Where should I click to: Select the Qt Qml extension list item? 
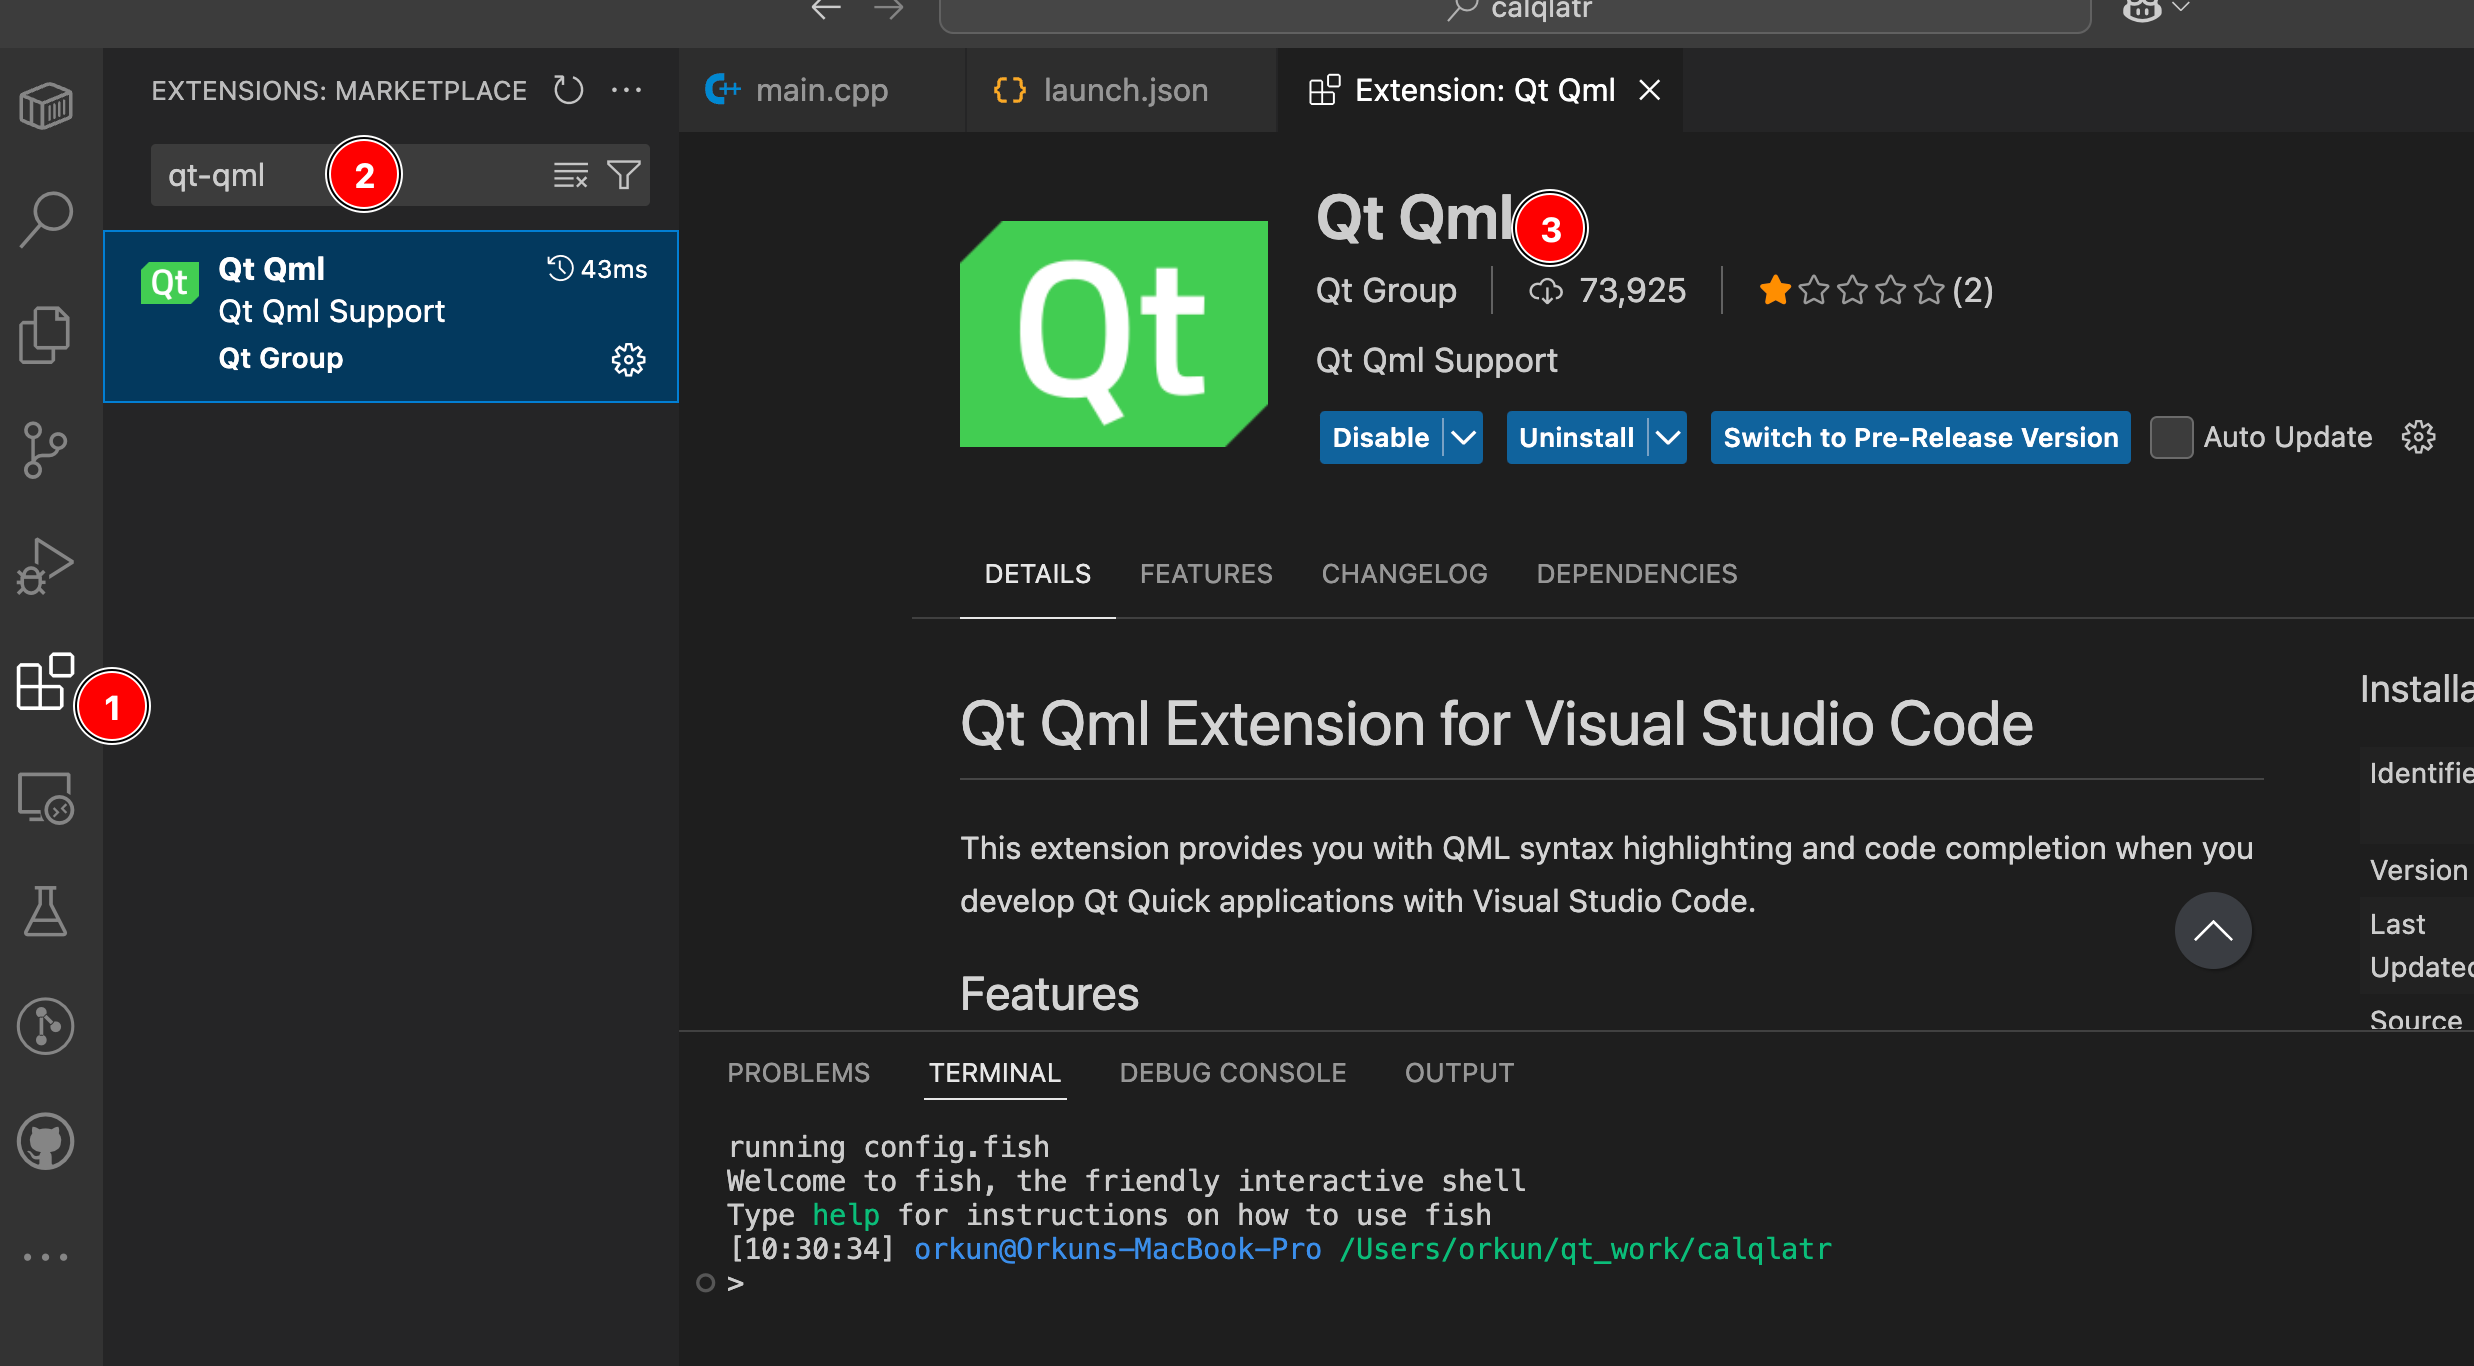391,316
